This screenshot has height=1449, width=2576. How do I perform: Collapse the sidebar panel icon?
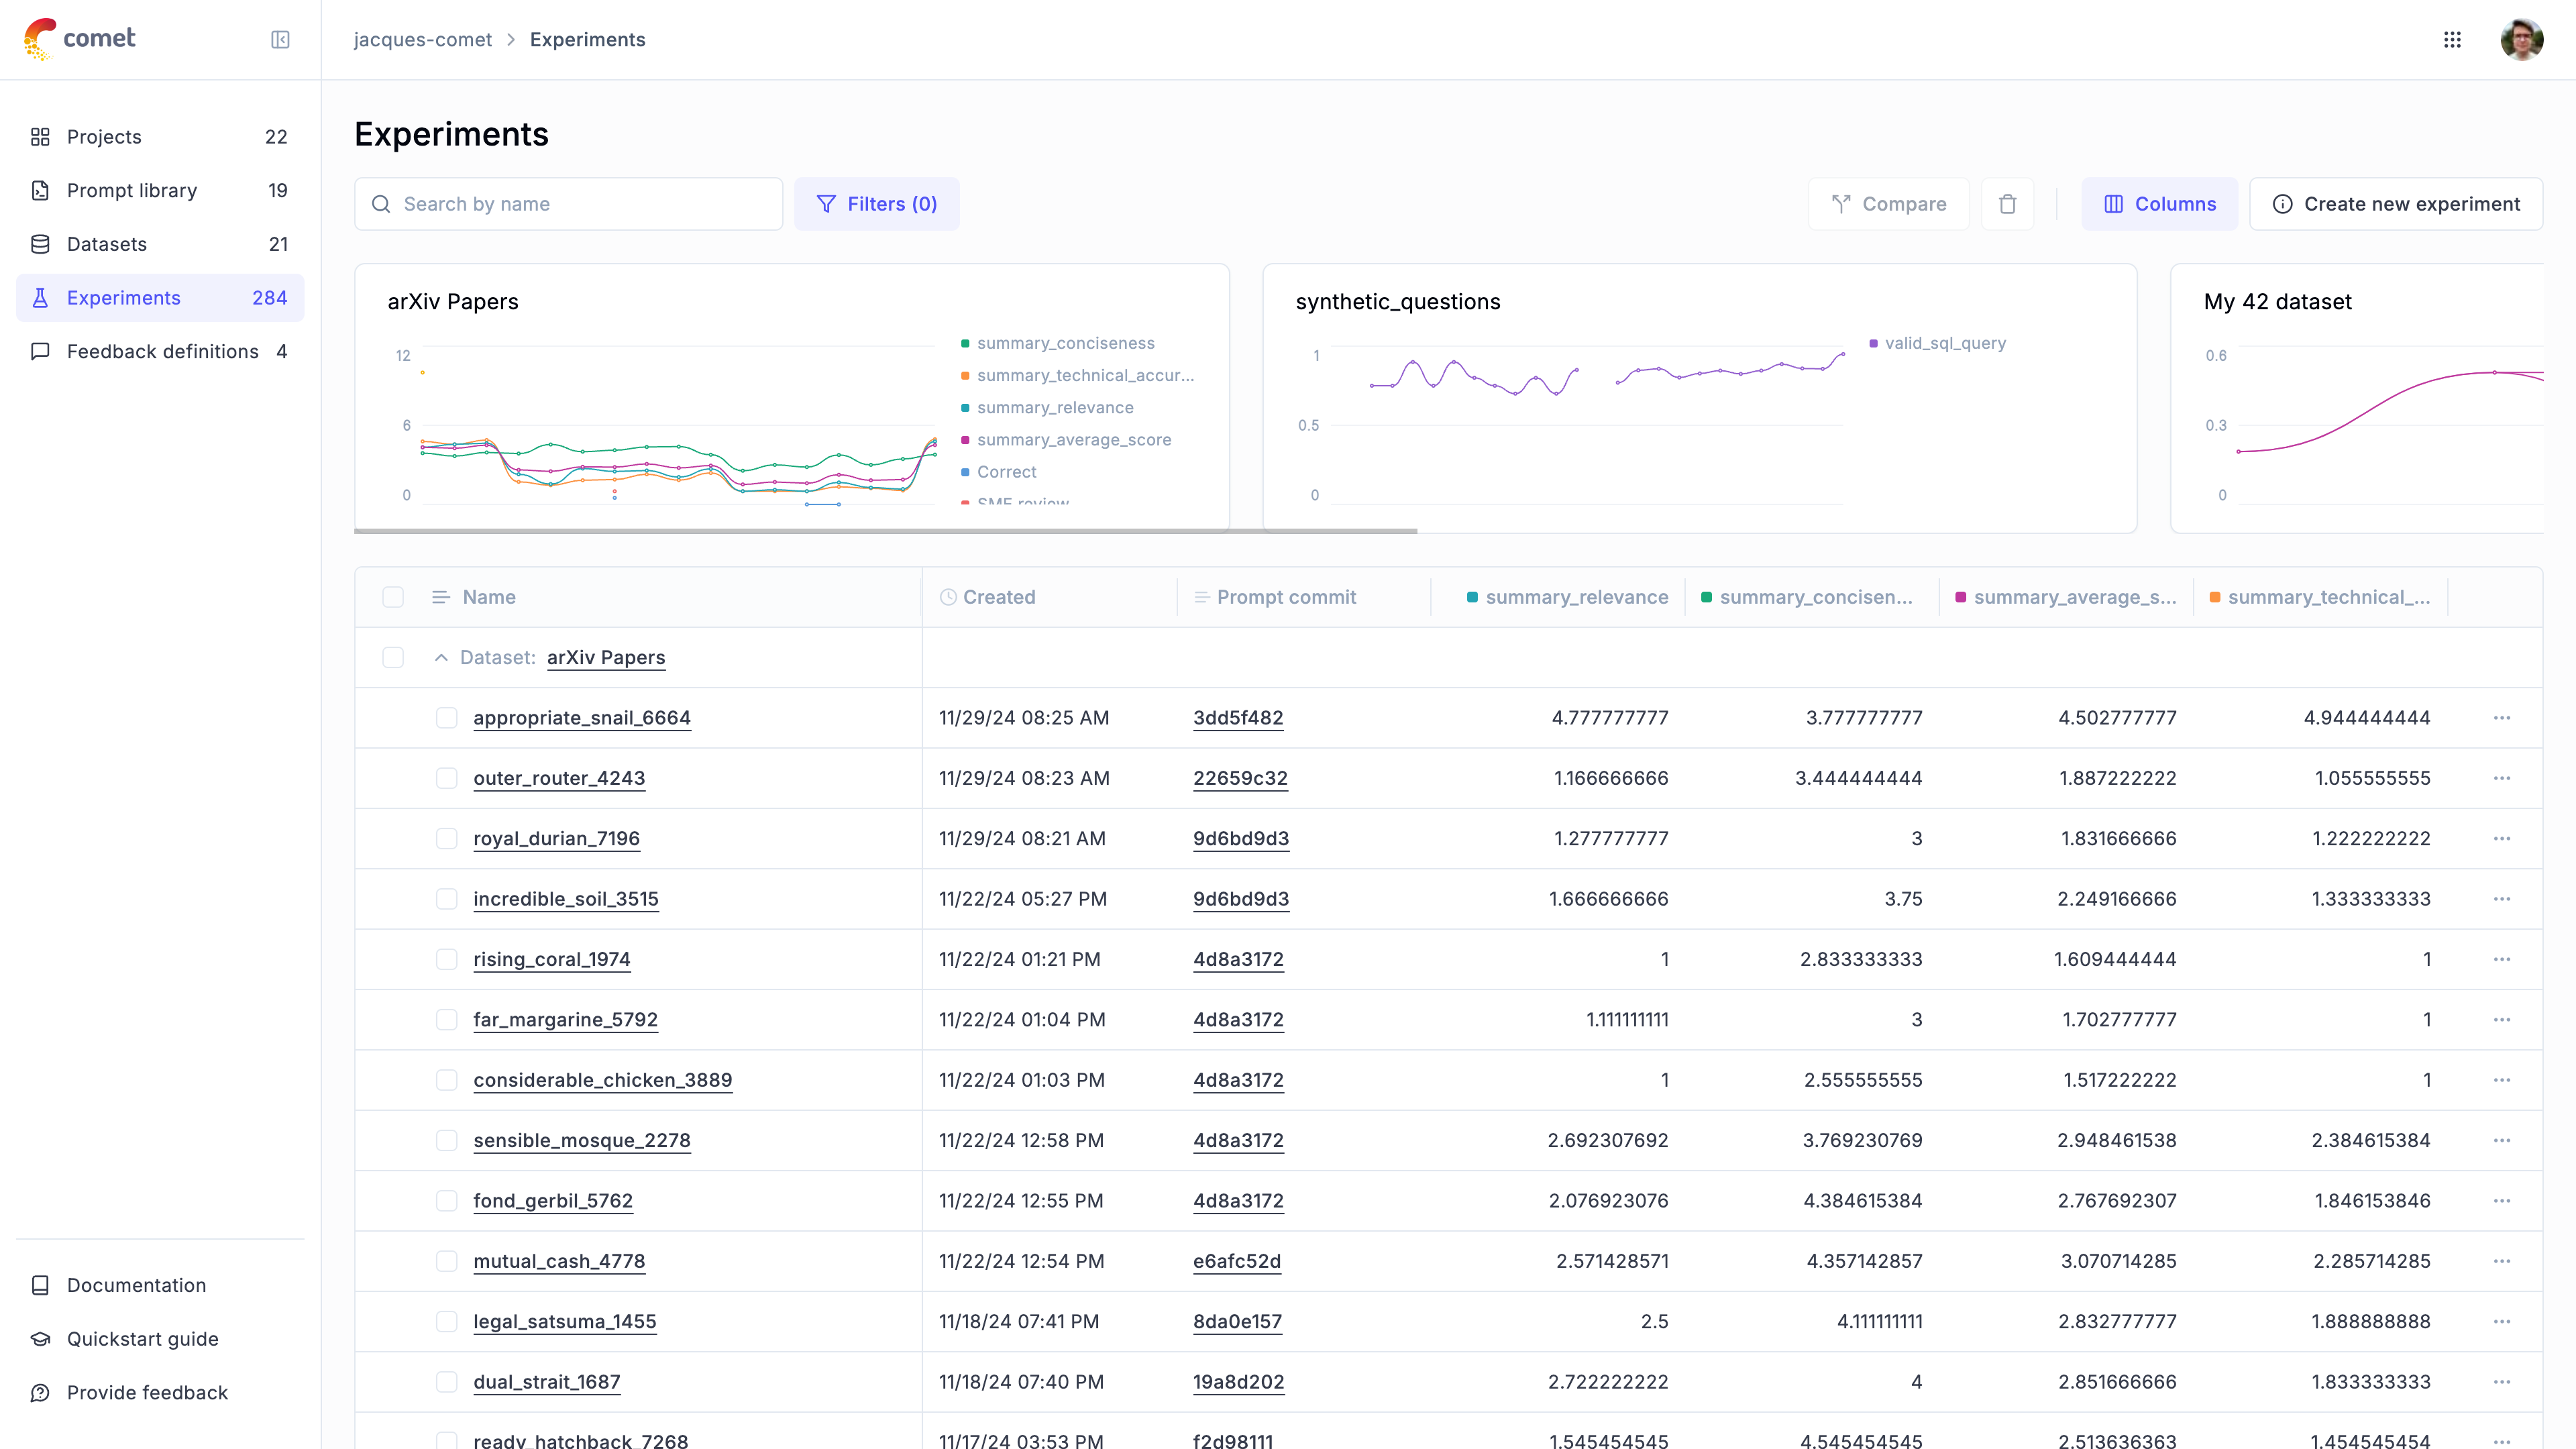point(280,40)
